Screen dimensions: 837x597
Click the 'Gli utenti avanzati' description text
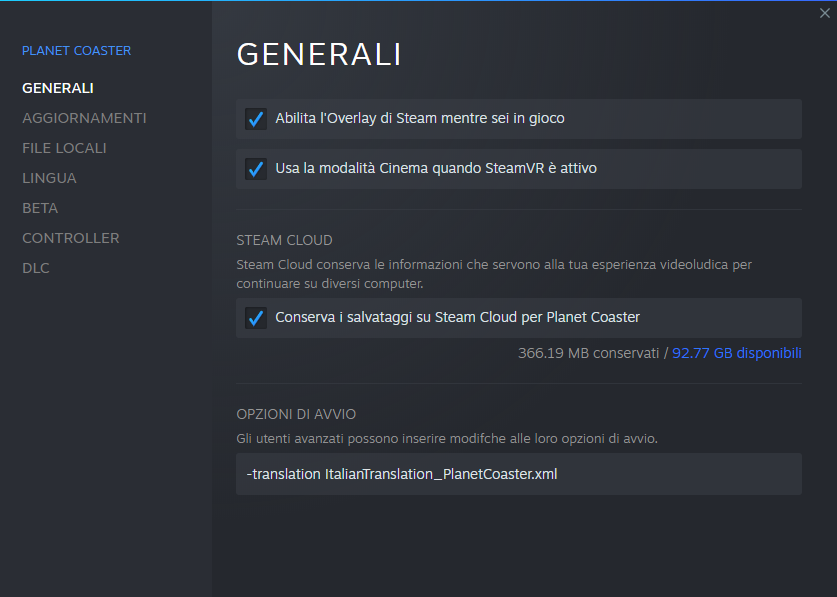tap(447, 438)
